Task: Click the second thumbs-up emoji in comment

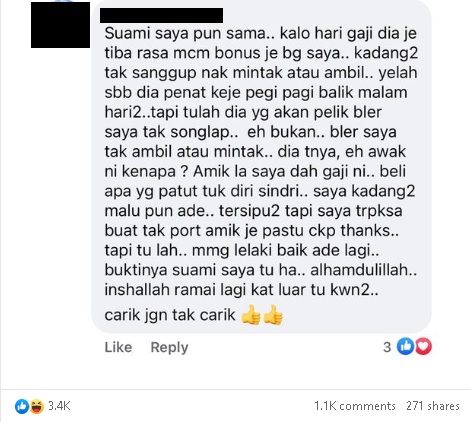Action: [x=273, y=315]
